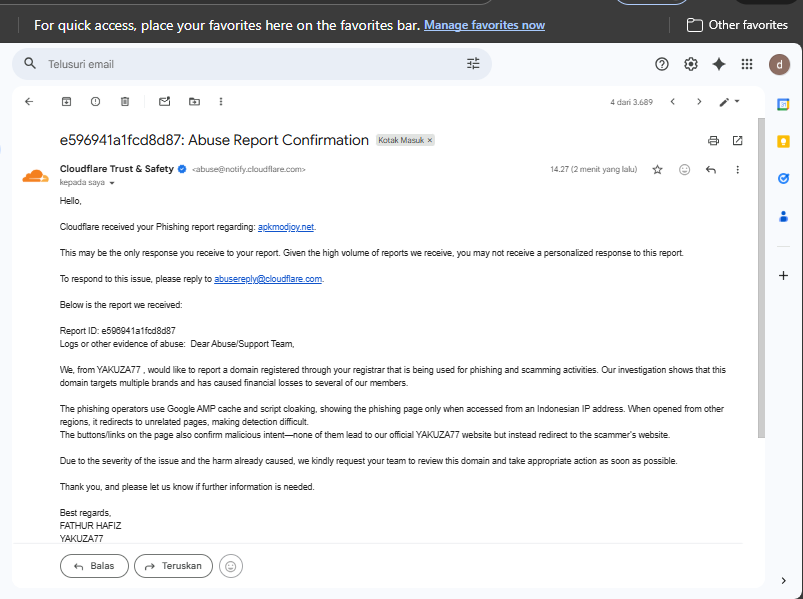803x599 pixels.
Task: Open message options three-dot menu
Action: (x=737, y=169)
